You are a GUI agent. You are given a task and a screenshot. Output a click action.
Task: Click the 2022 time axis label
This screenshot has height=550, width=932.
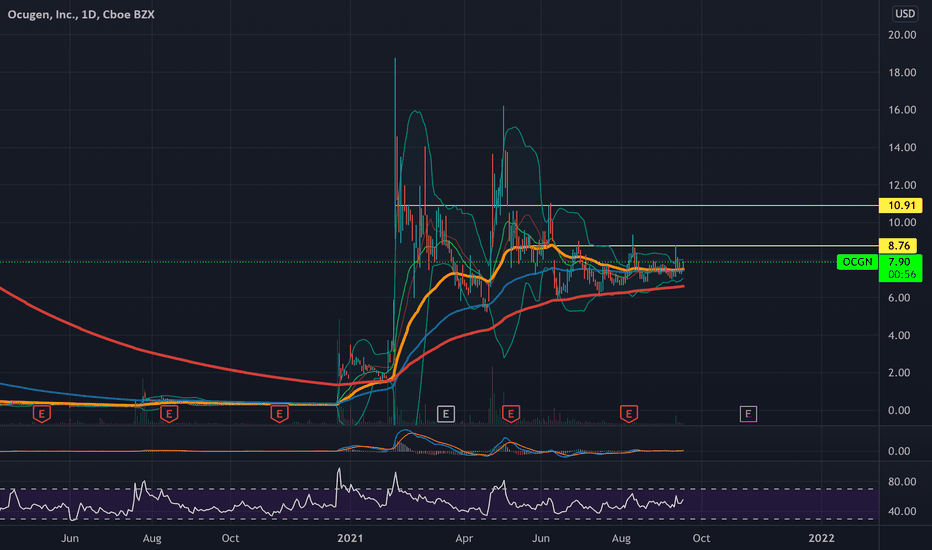click(821, 538)
